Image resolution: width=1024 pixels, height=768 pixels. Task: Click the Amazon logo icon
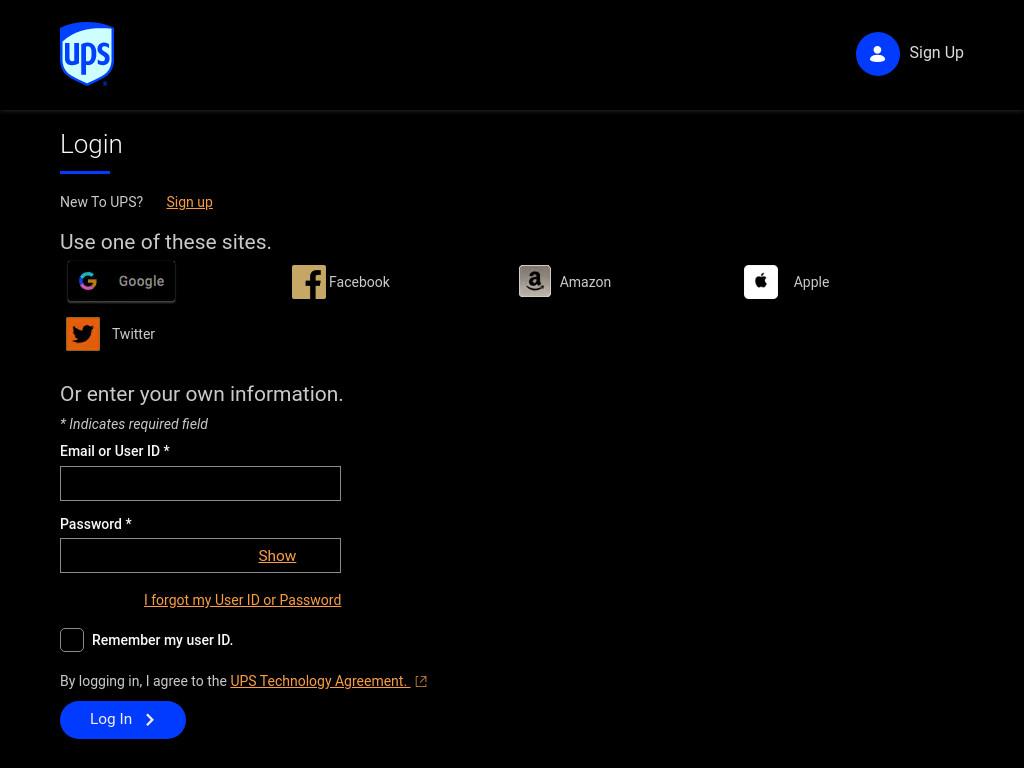point(535,281)
